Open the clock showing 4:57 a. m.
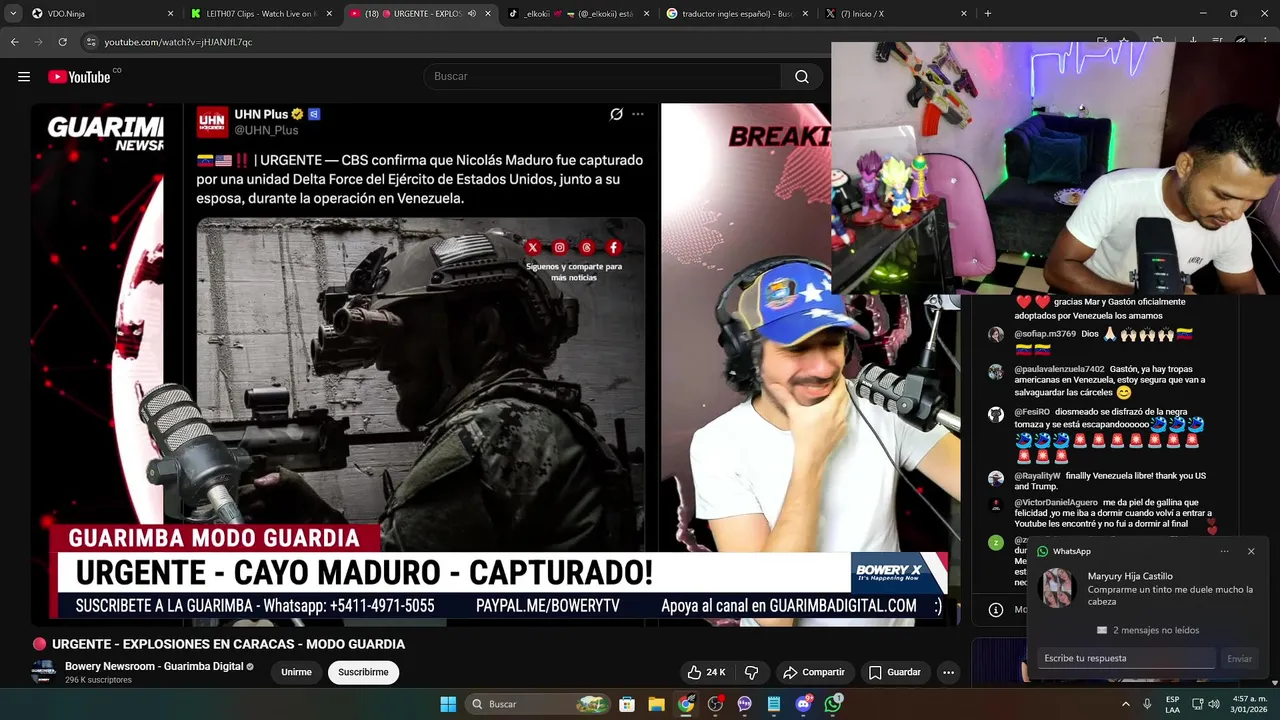This screenshot has height=720, width=1280. pyautogui.click(x=1250, y=704)
